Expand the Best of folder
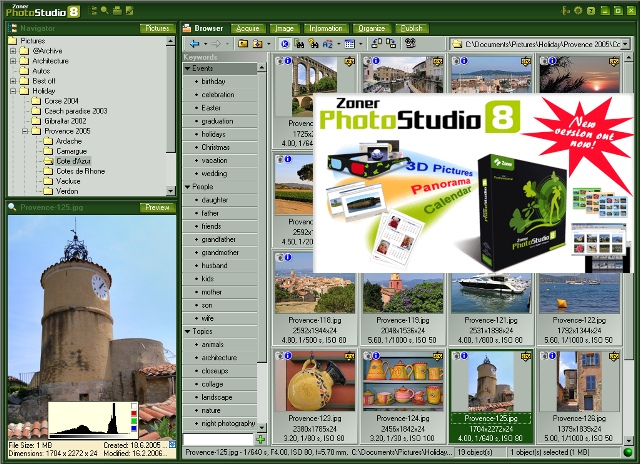The height and width of the screenshot is (464, 640). coord(13,81)
